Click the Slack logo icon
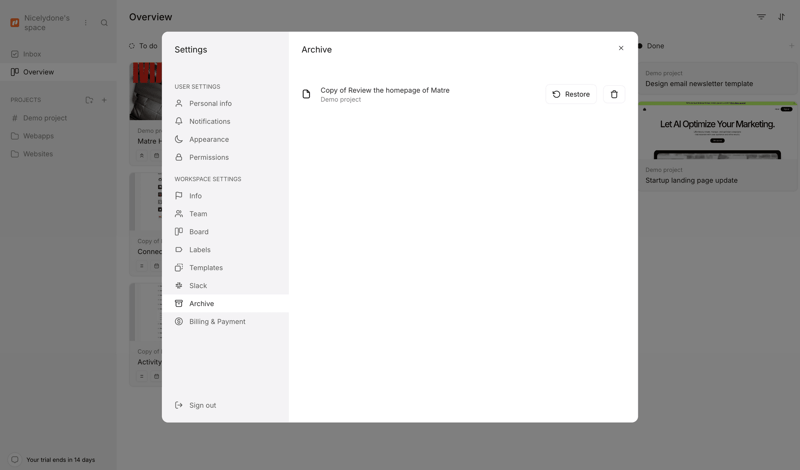 point(179,285)
